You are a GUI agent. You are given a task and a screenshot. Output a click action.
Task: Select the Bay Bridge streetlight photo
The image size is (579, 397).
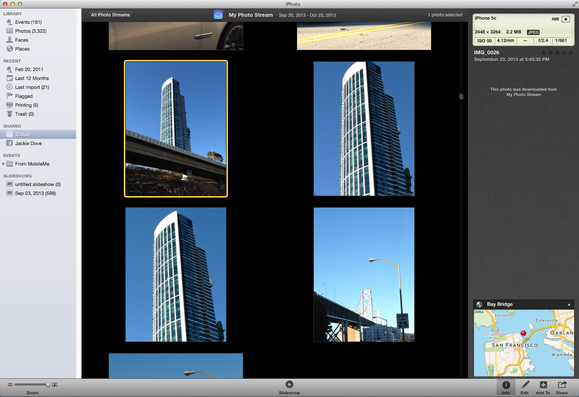(x=364, y=274)
